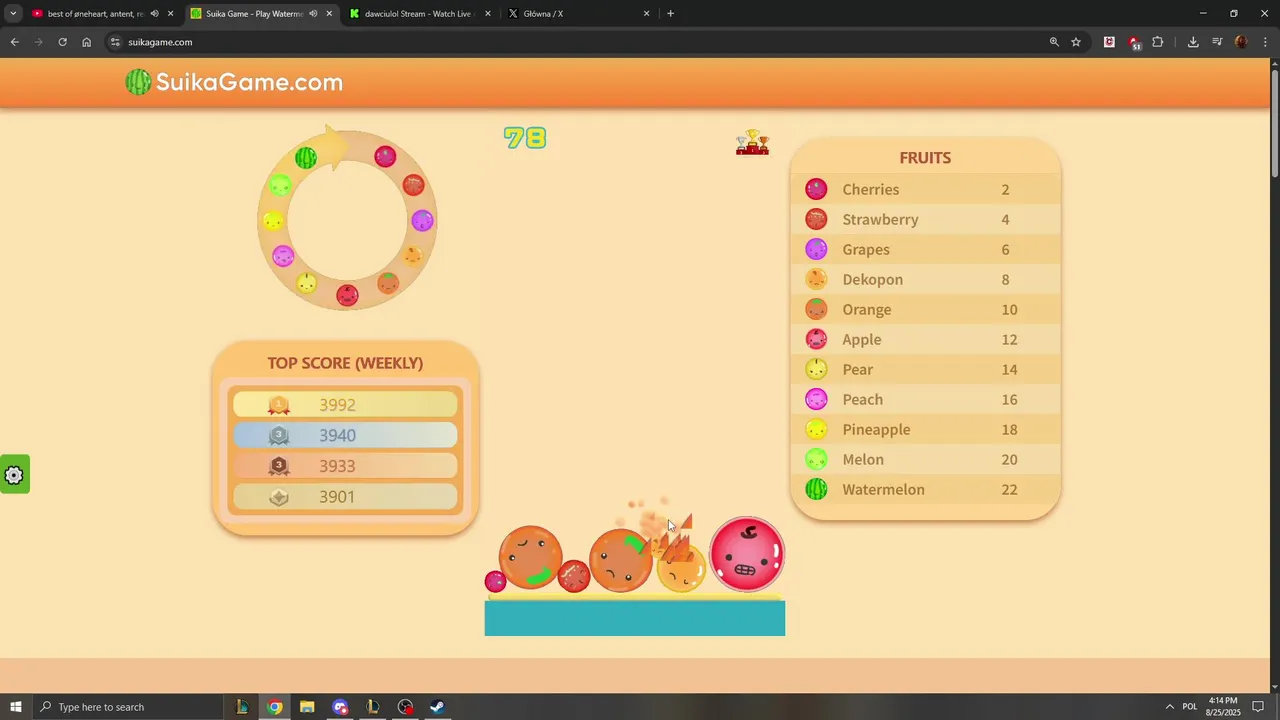Click the small cherry in the game box

pos(495,581)
